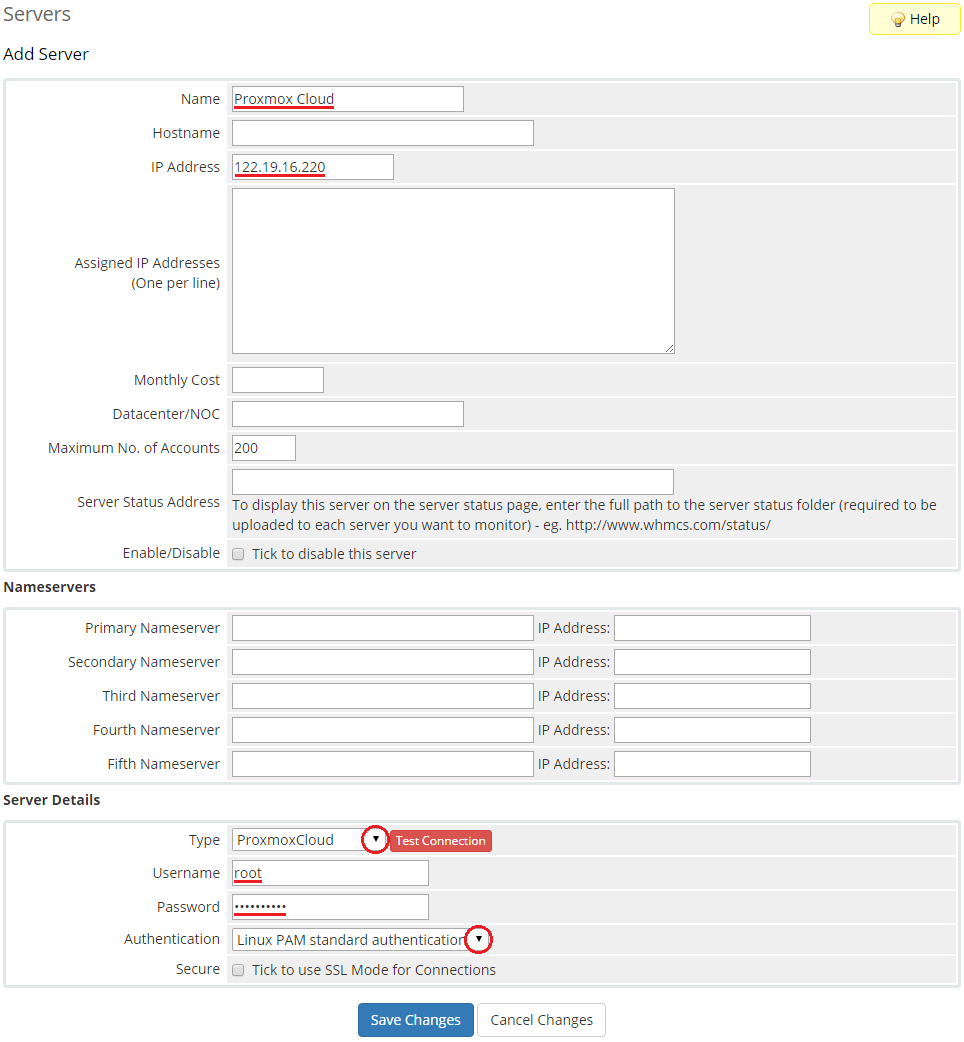The height and width of the screenshot is (1042, 964).
Task: Open the server Type dropdown
Action: coord(309,840)
